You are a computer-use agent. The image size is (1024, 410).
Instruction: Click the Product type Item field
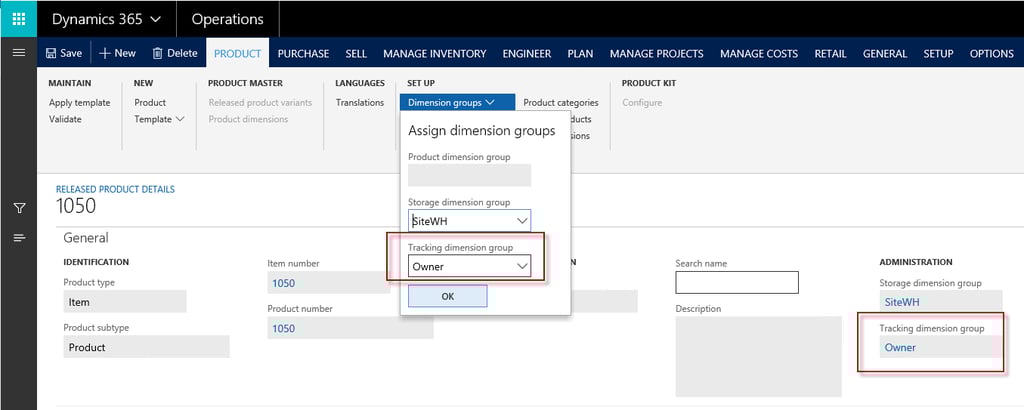click(125, 302)
